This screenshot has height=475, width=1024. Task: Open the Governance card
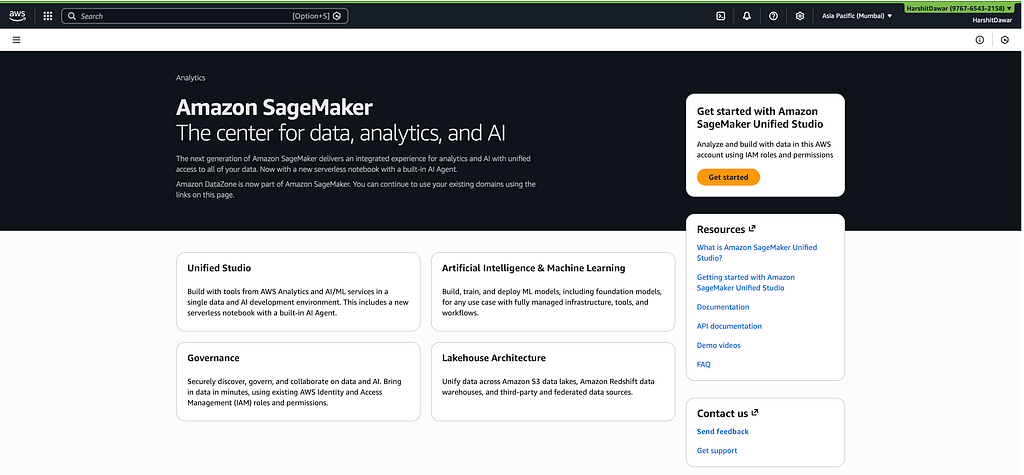(298, 382)
